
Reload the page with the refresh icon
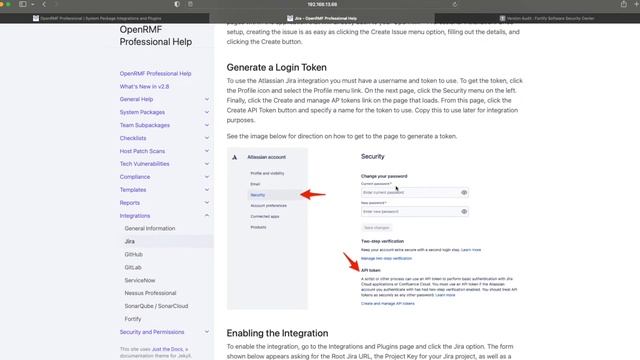pos(455,4)
